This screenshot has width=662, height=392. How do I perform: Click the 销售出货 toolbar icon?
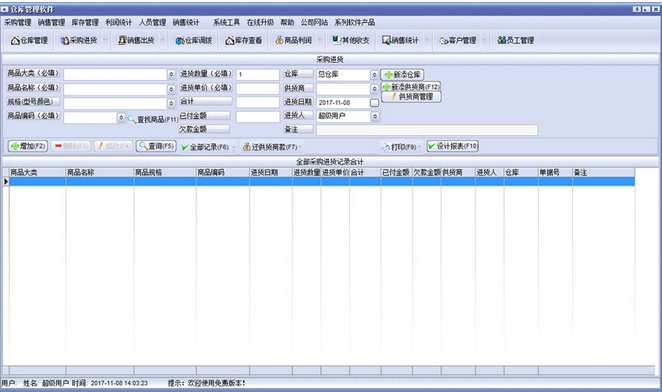(136, 41)
